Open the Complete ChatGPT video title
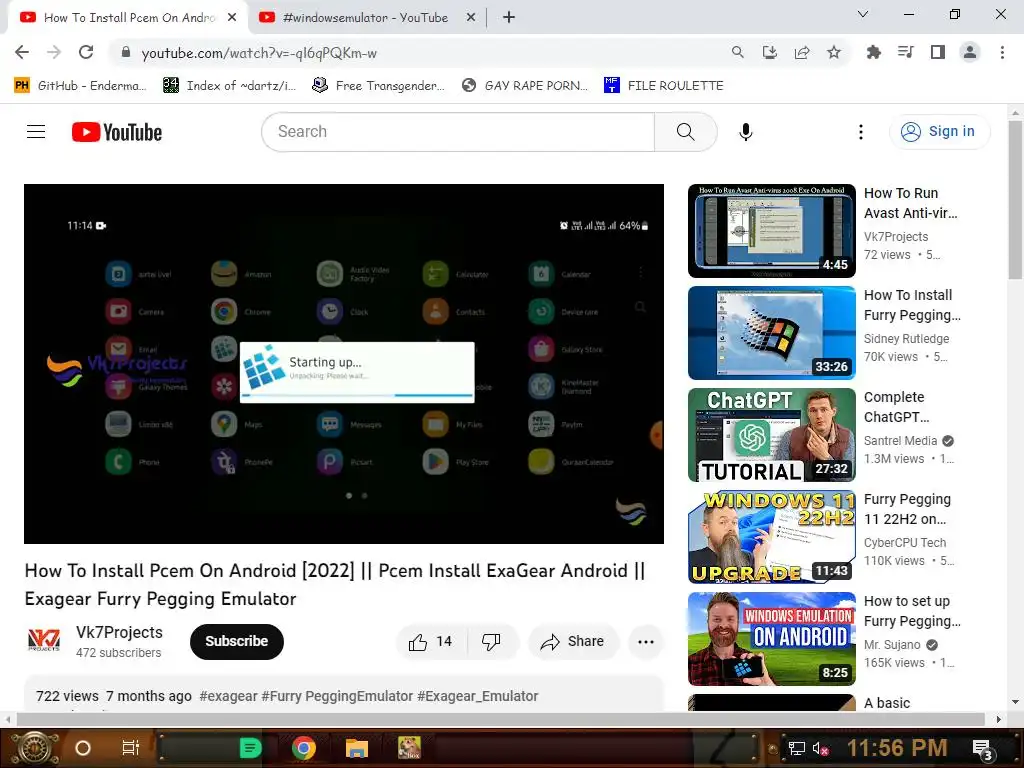The image size is (1024, 768). coord(896,407)
